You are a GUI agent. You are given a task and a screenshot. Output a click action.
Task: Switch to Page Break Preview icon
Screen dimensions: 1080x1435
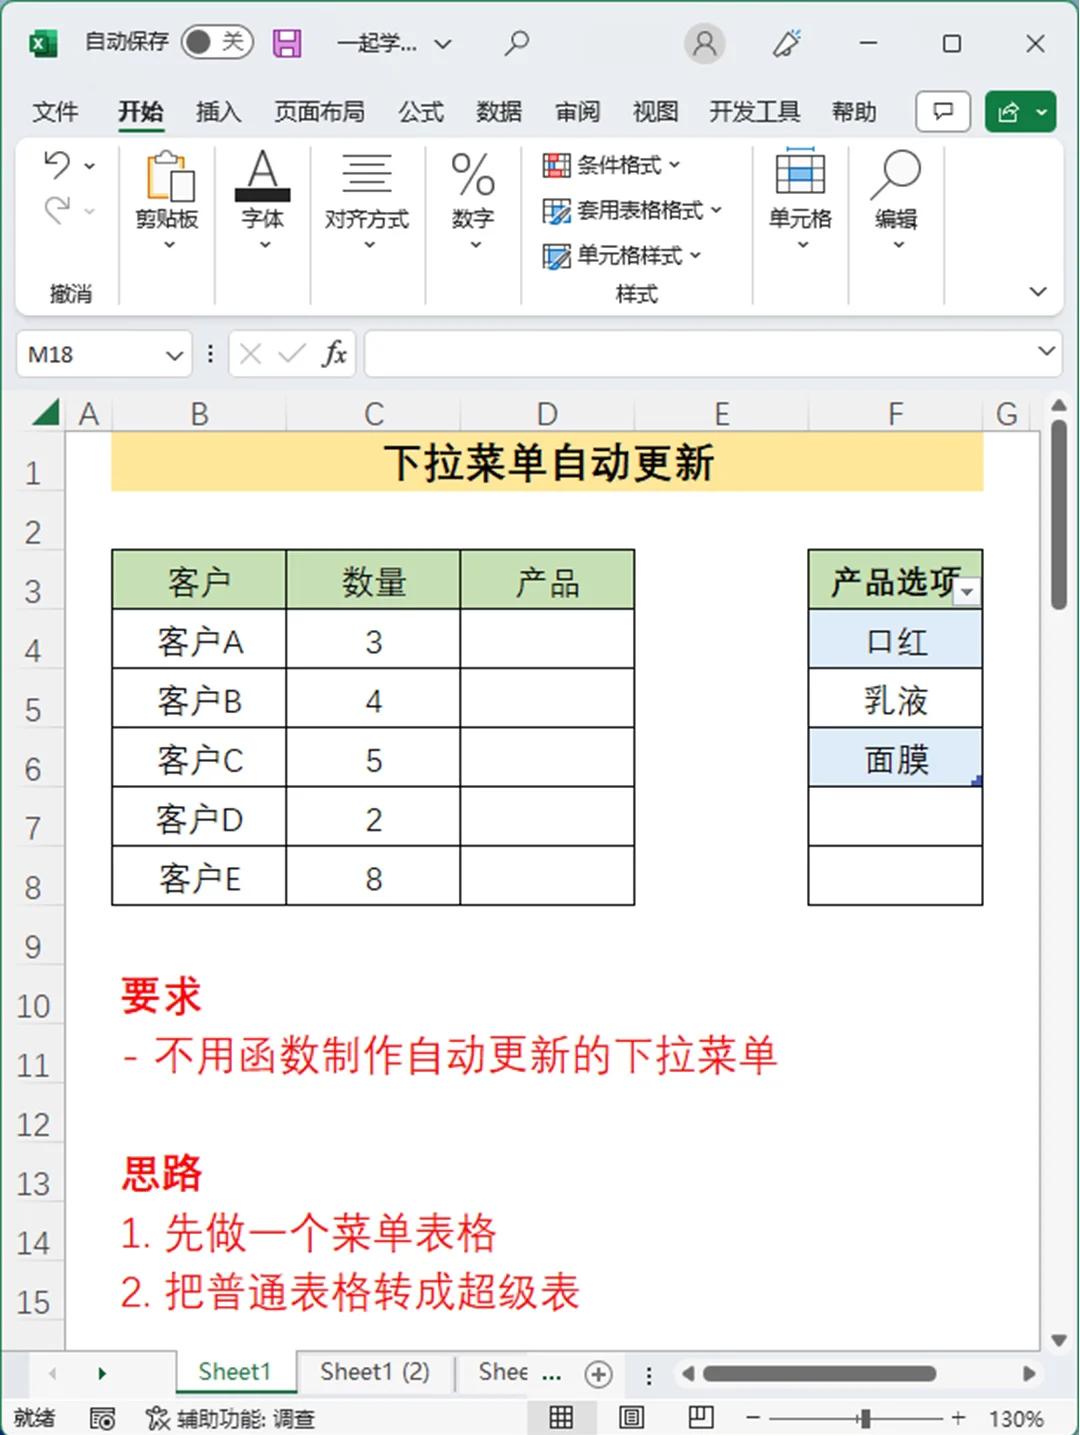[701, 1417]
